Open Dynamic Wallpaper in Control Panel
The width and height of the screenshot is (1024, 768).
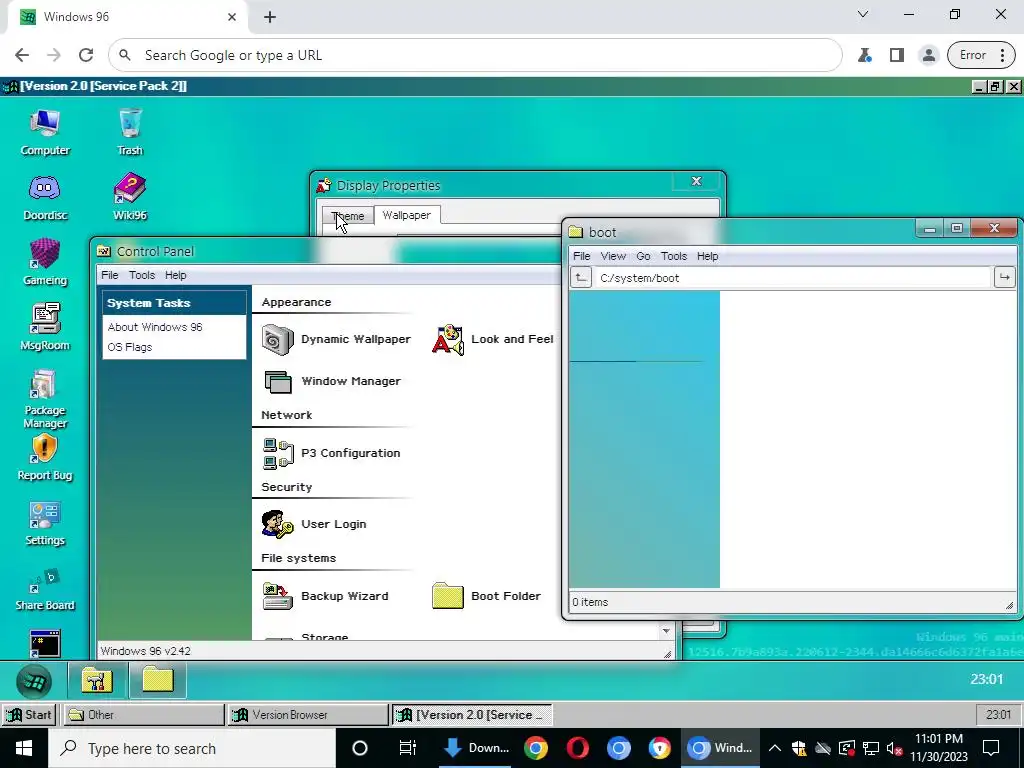[336, 340]
